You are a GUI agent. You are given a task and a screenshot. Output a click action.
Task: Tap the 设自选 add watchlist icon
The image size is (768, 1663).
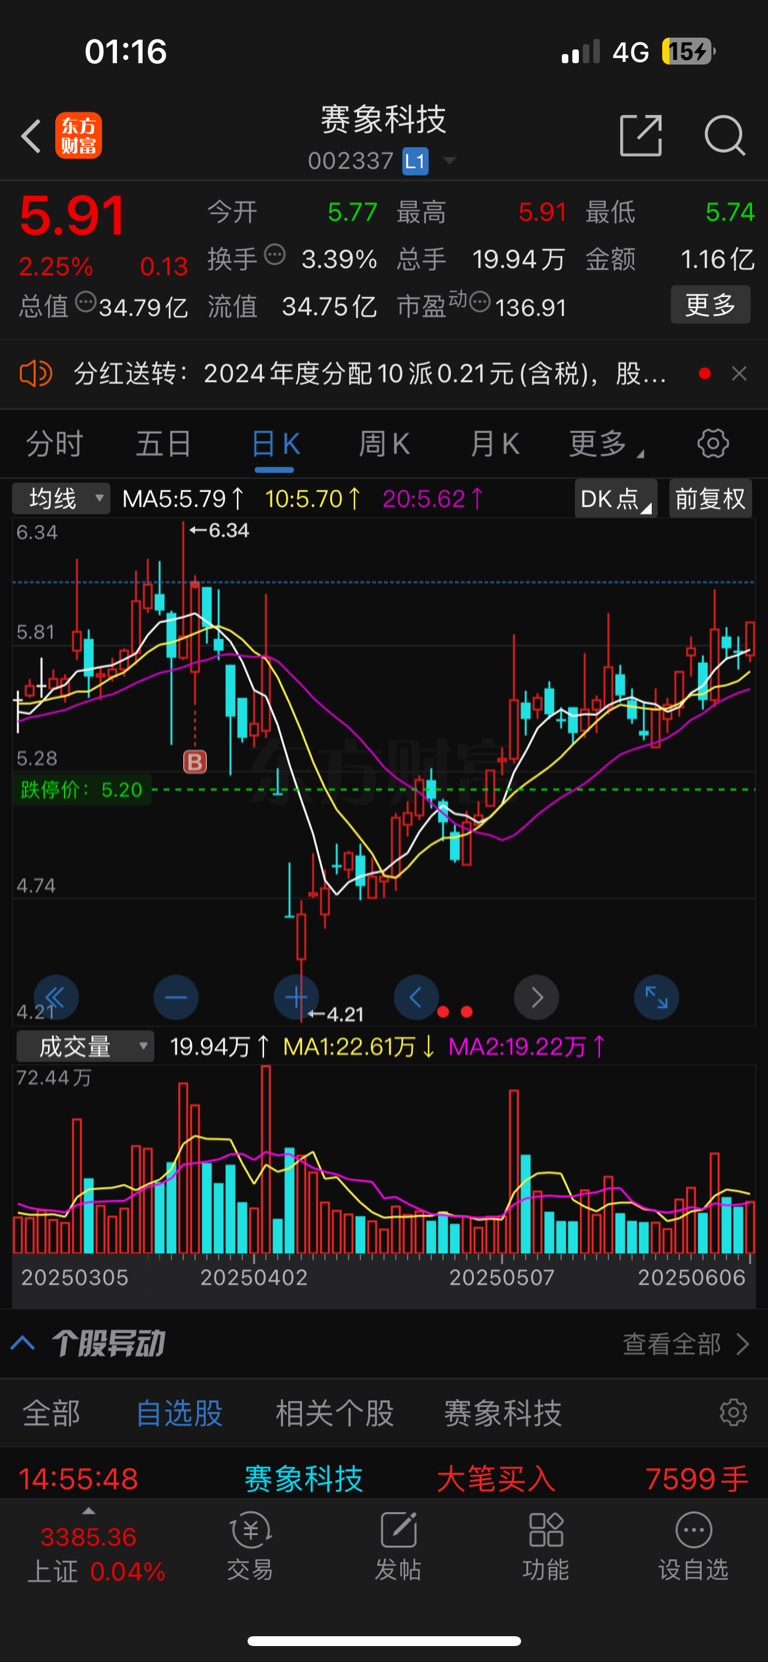[x=693, y=1546]
